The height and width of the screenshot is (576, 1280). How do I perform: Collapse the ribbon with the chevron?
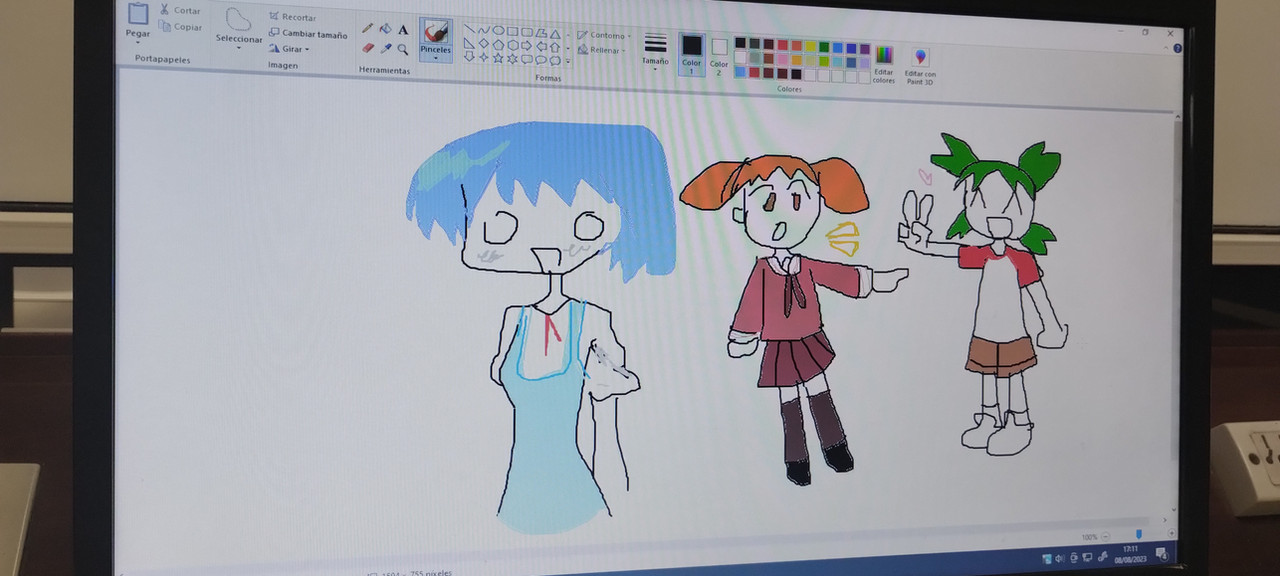click(1165, 47)
